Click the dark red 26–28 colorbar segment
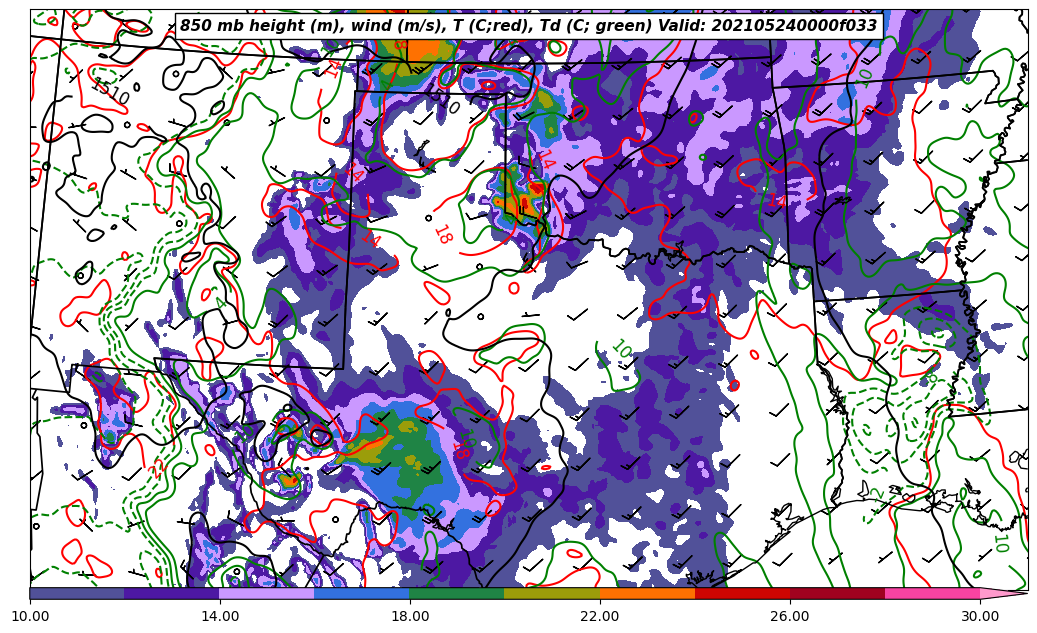1037x633 pixels. [x=837, y=593]
